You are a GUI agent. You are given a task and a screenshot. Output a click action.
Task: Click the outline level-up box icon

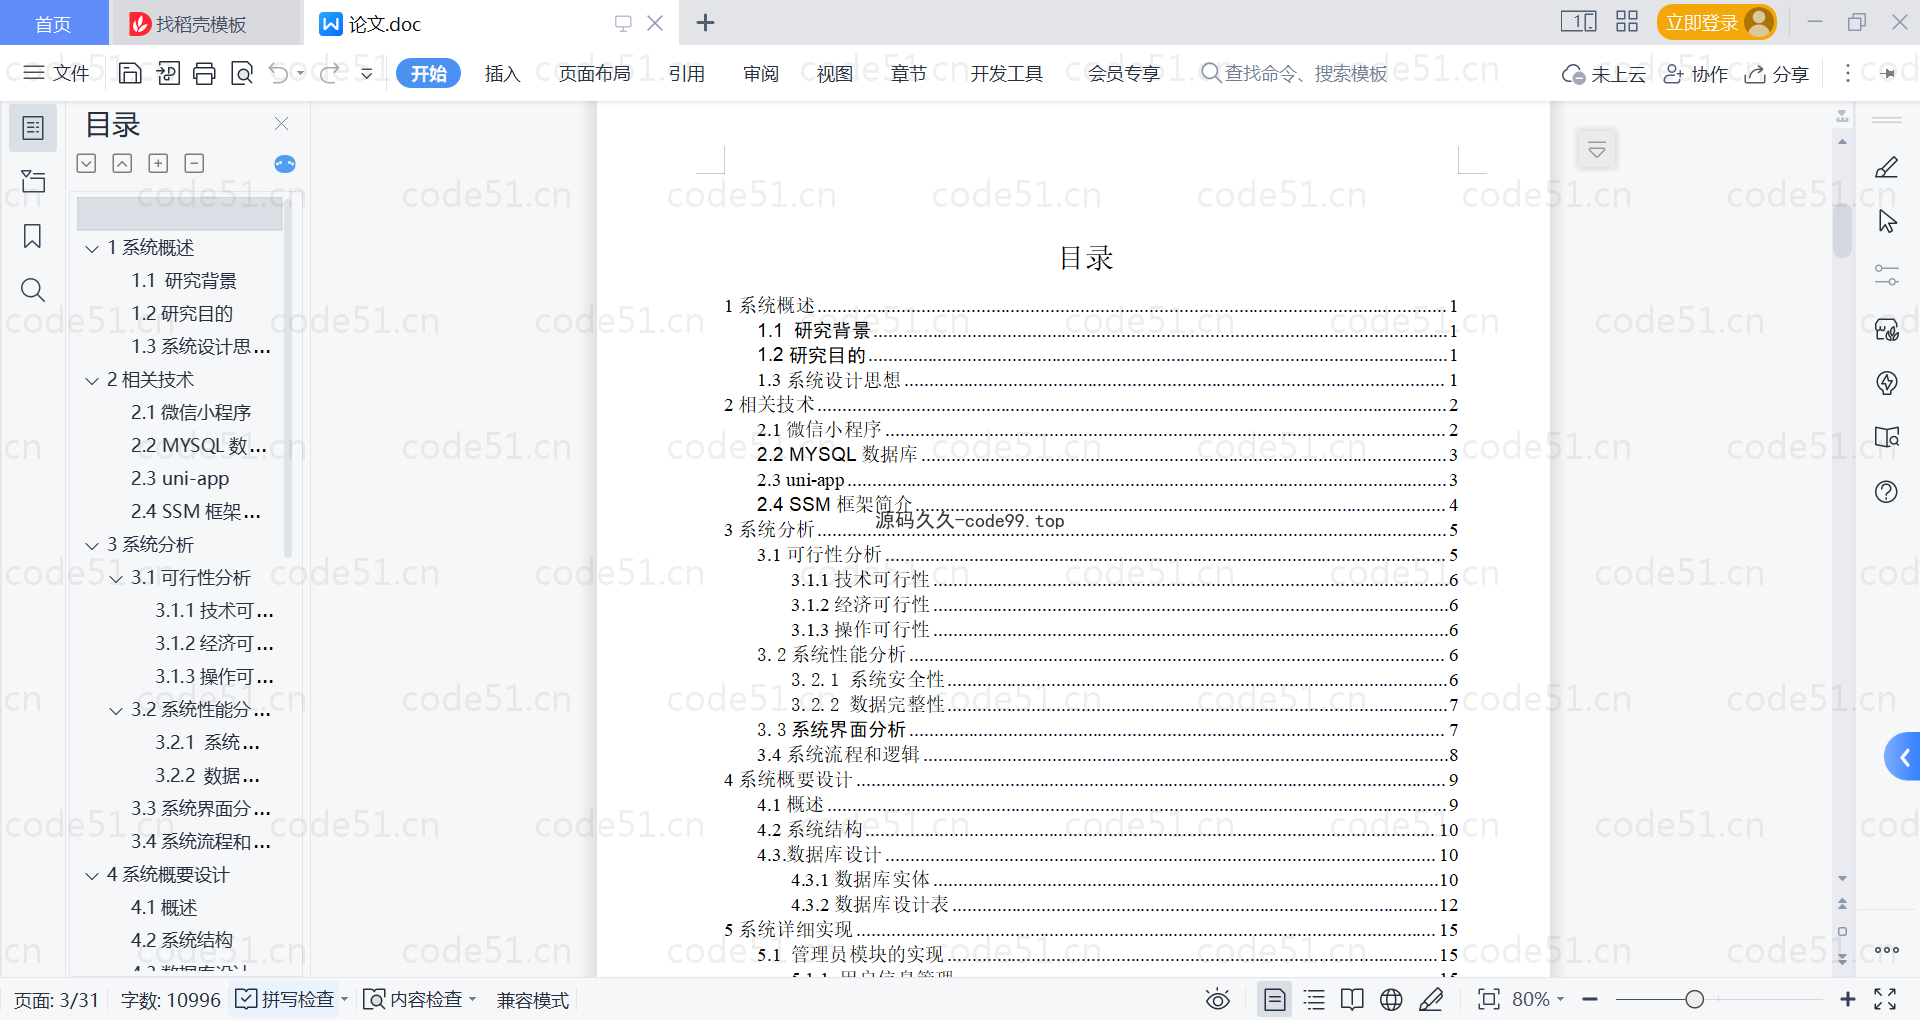(x=122, y=163)
